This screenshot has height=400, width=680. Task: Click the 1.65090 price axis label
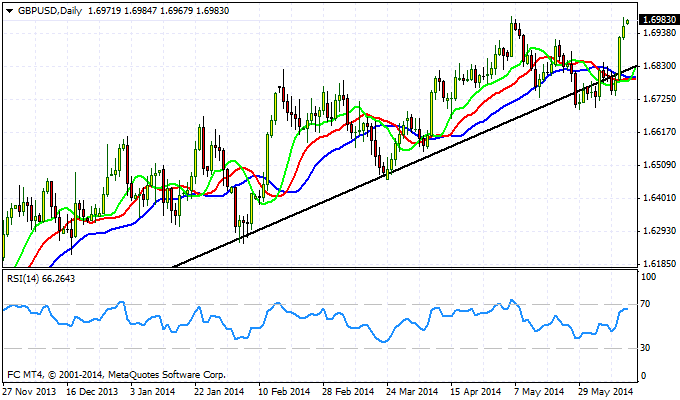point(660,165)
